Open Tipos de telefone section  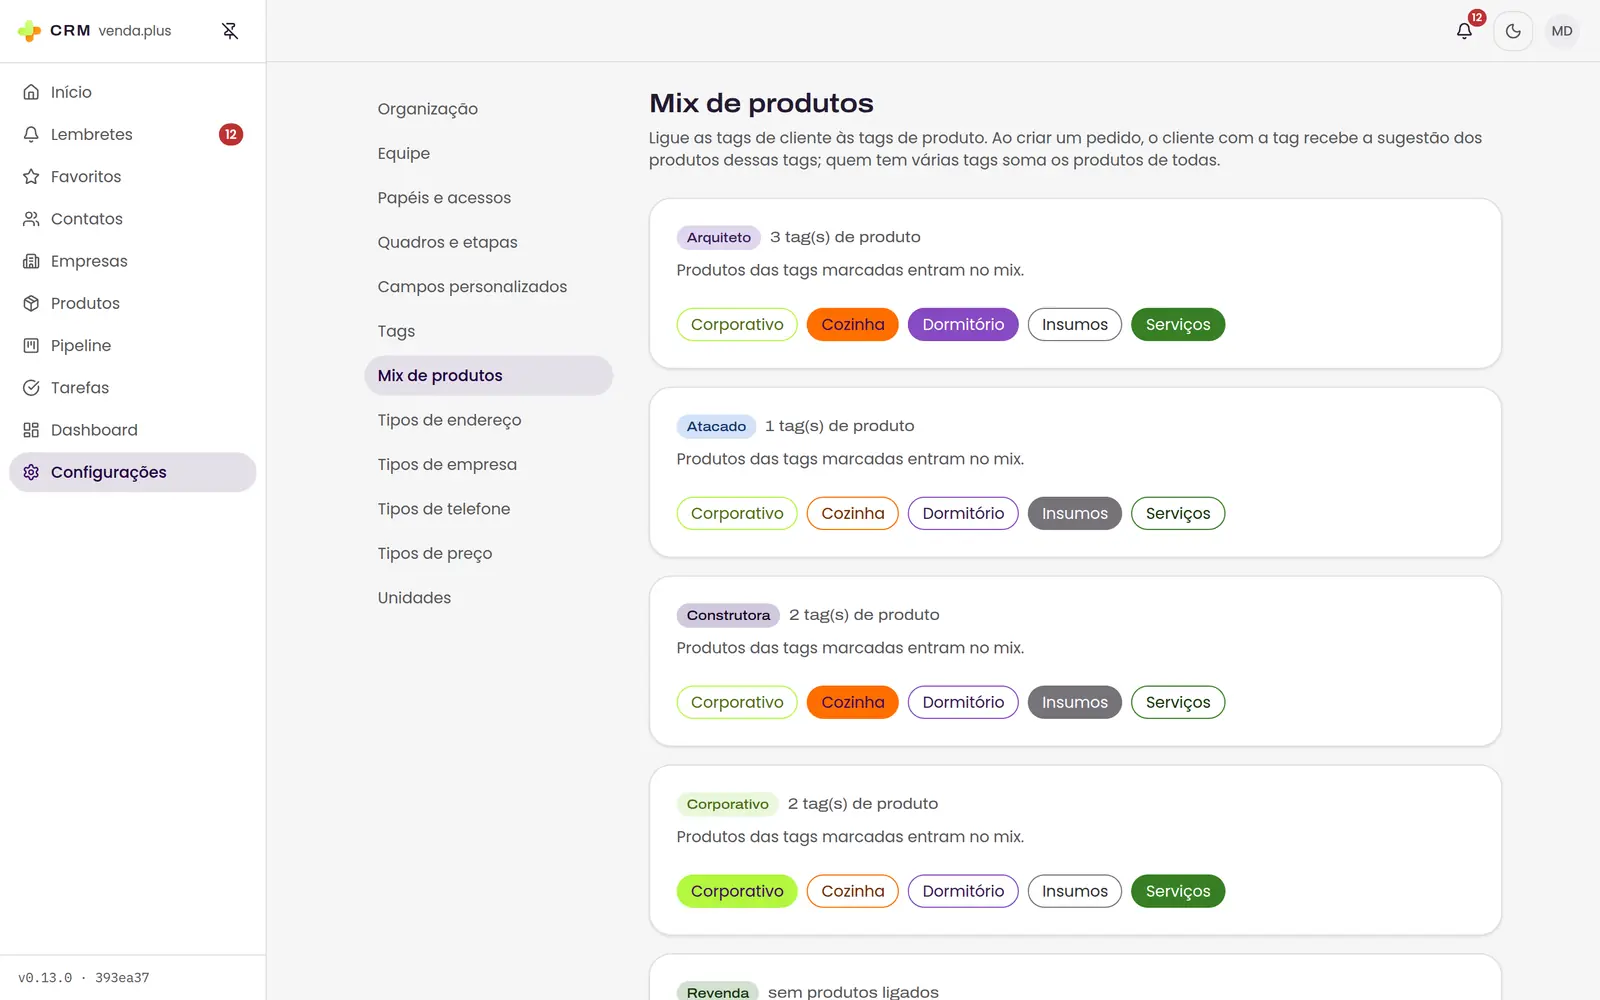[489, 509]
